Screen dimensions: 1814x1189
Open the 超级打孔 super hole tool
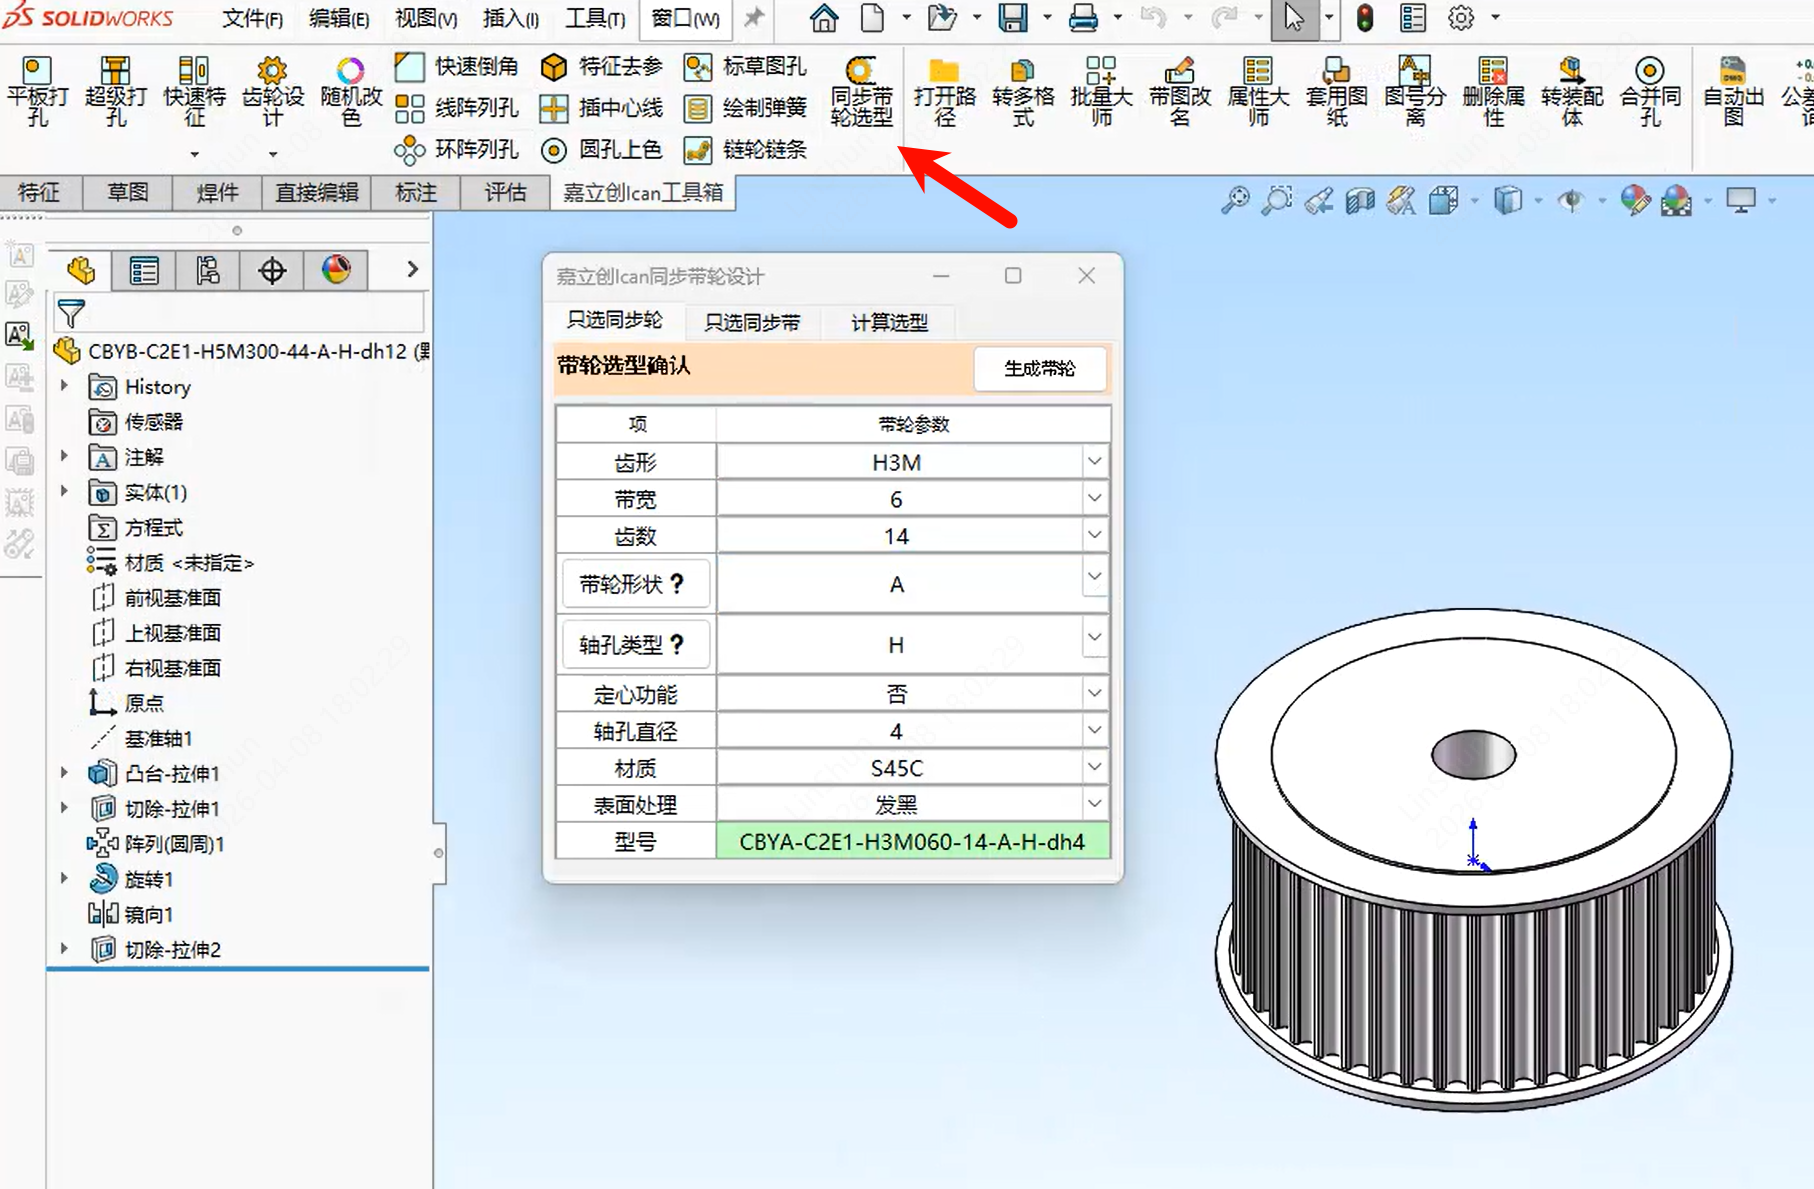115,90
